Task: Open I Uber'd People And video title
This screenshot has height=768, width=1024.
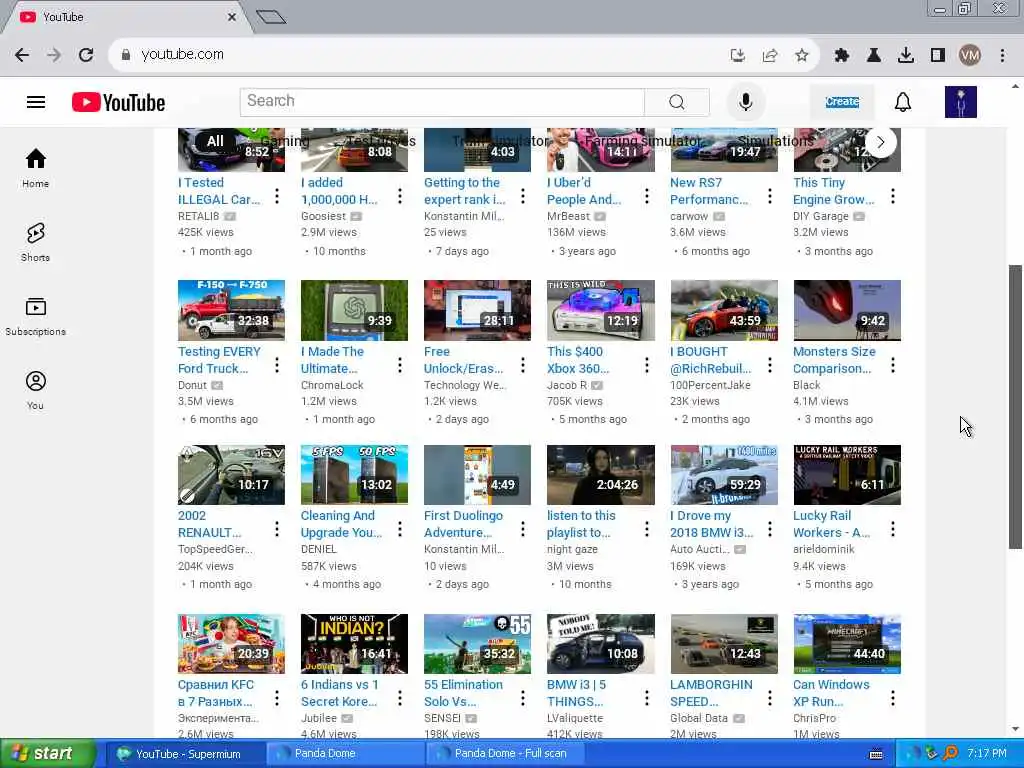Action: coord(584,191)
